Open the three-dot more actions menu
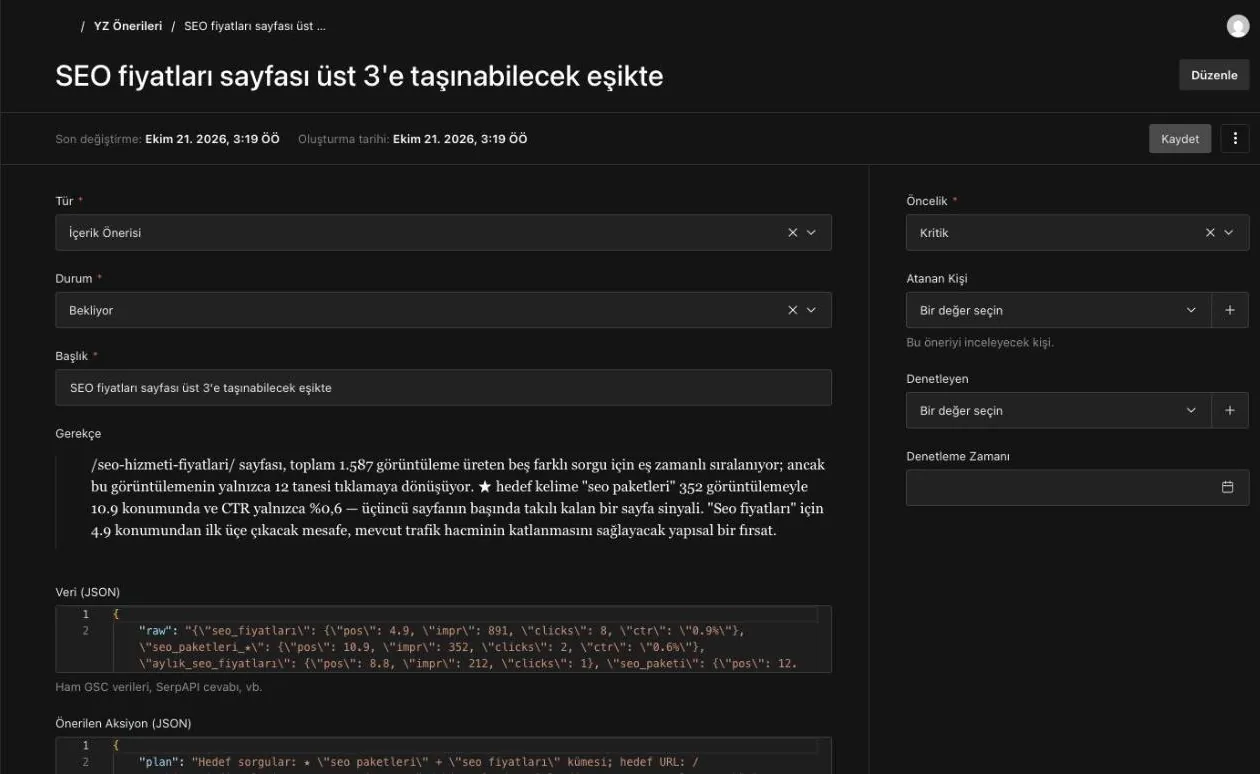The image size is (1260, 774). [1235, 139]
